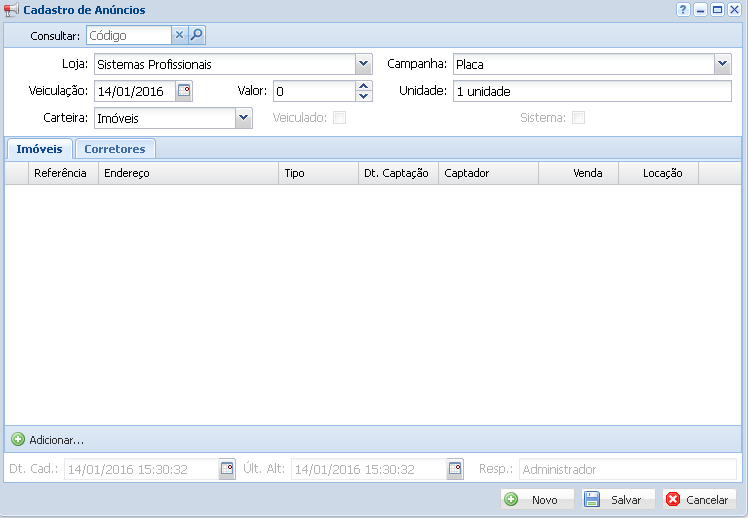Click into the Unidade text field
Image resolution: width=748 pixels, height=518 pixels.
[592, 91]
